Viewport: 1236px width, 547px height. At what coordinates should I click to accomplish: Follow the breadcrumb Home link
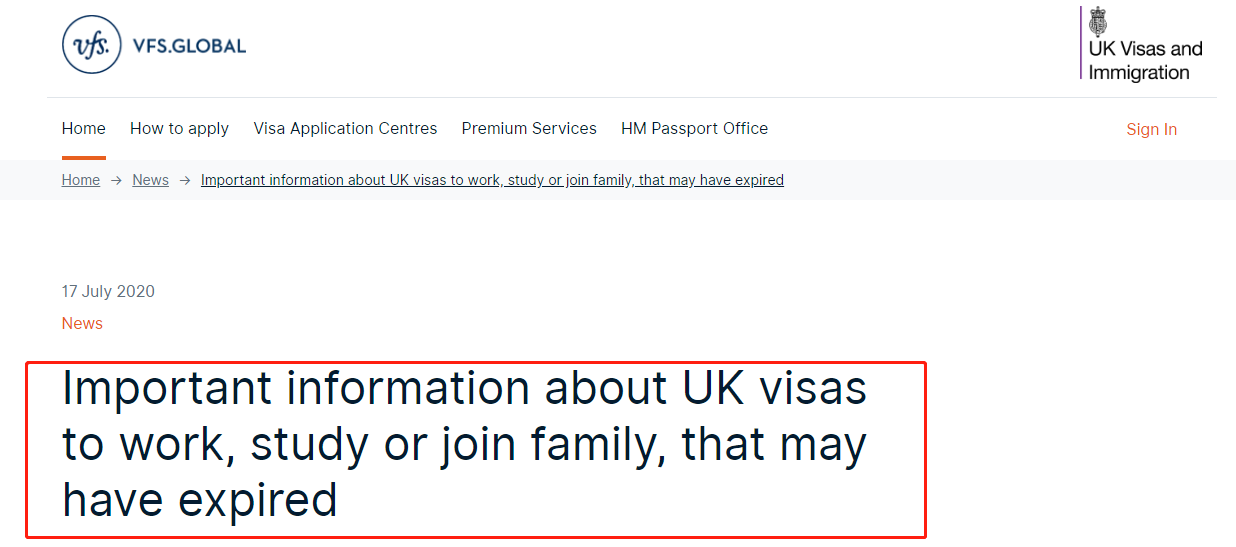point(81,180)
